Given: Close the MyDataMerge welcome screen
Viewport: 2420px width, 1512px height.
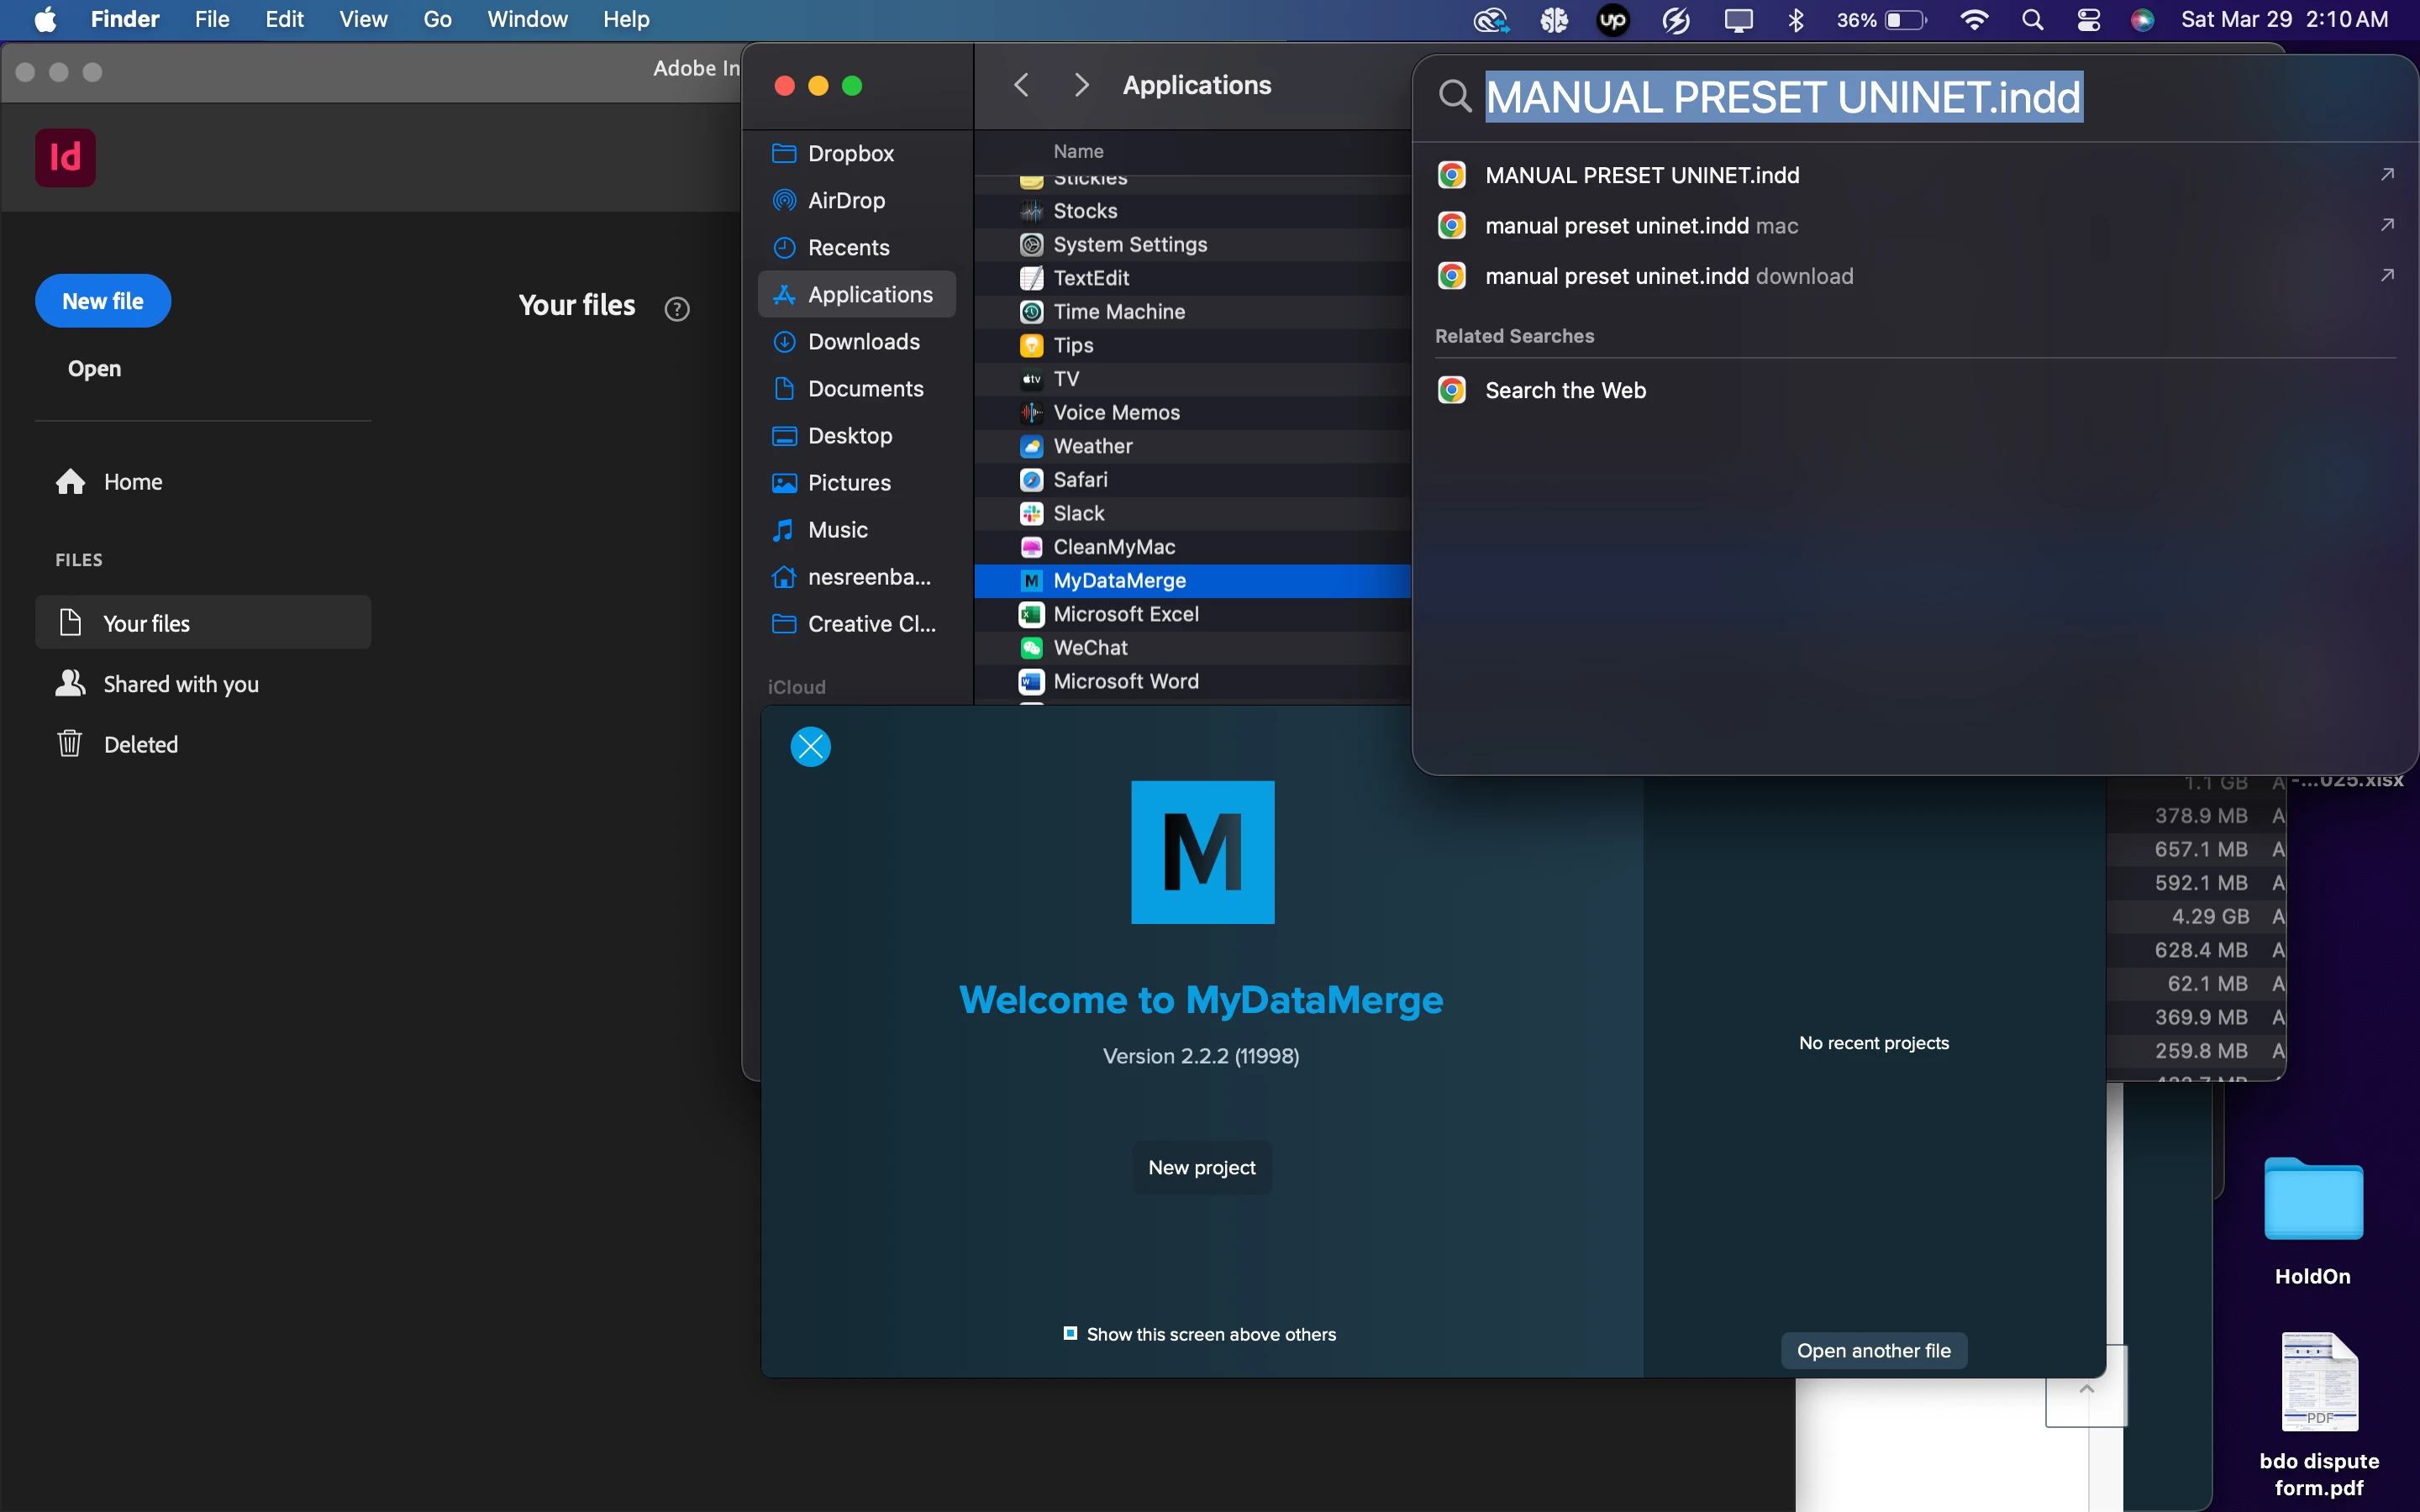Looking at the screenshot, I should [x=810, y=747].
